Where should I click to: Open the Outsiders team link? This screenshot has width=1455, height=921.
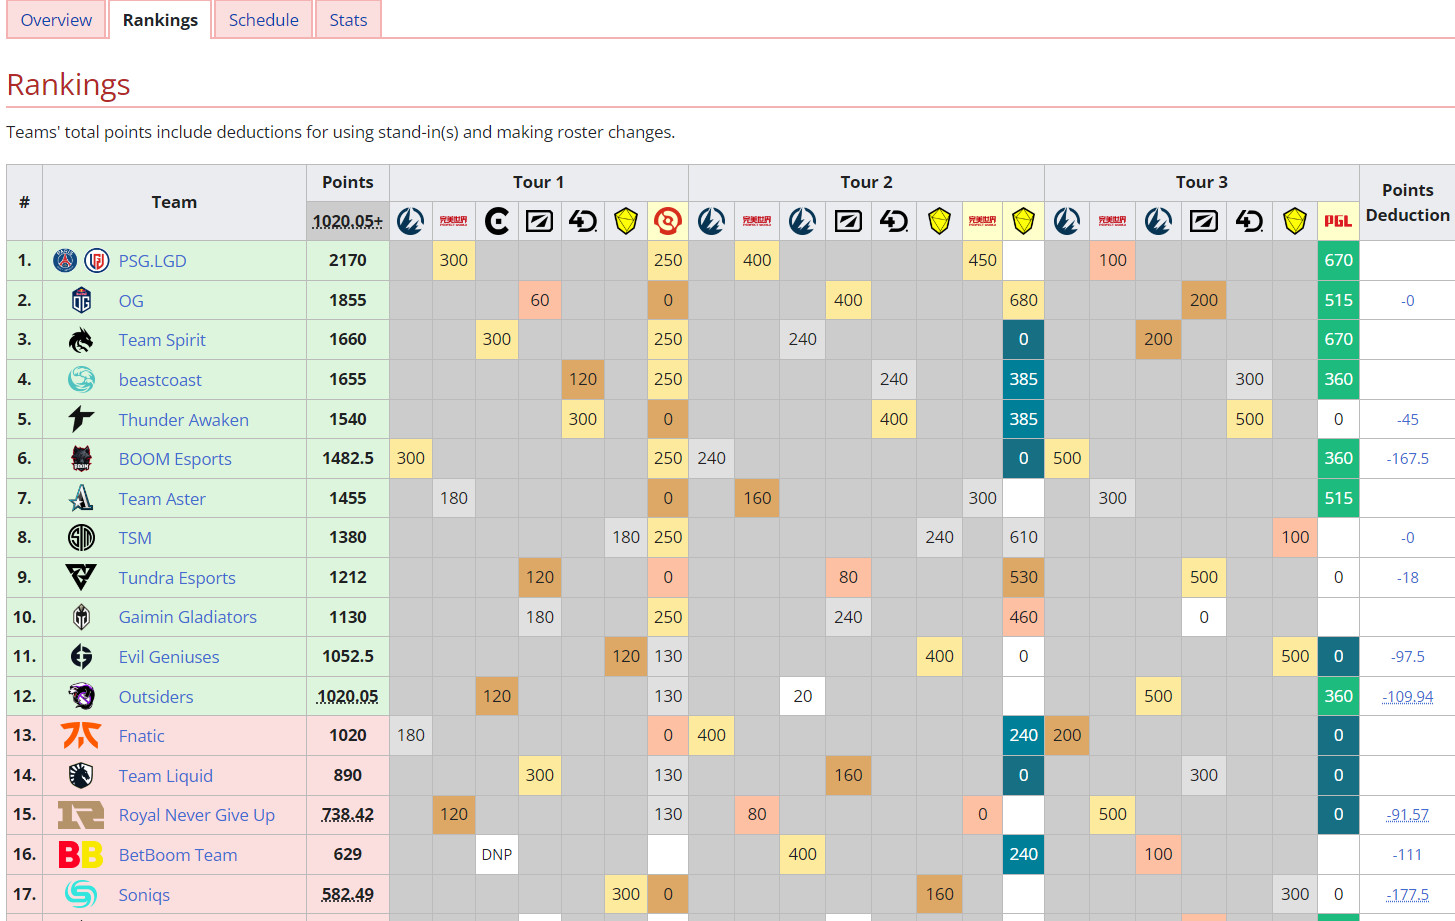pos(156,697)
